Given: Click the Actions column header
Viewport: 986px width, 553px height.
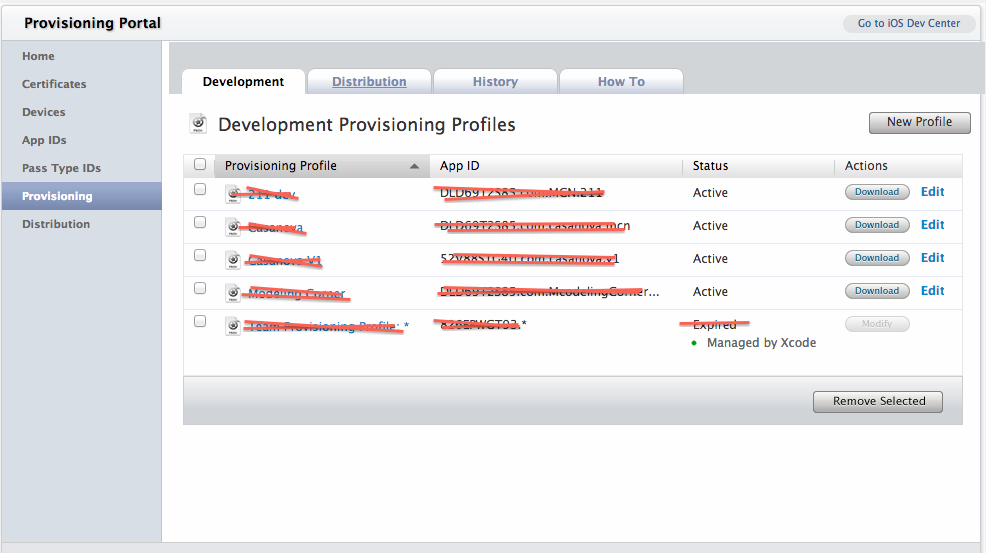Looking at the screenshot, I should pos(866,166).
